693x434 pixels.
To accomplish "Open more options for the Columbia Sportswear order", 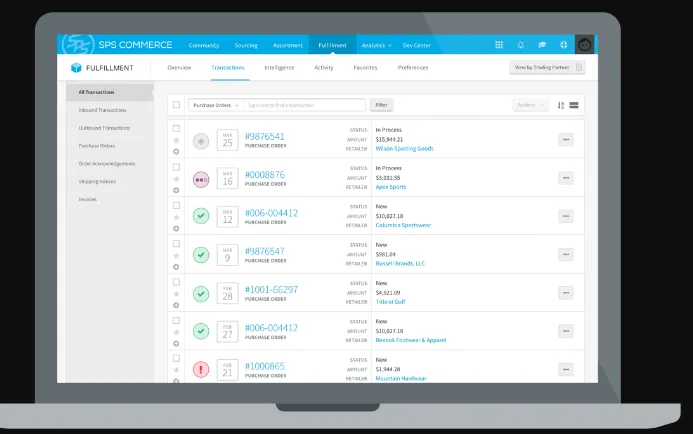I will pos(566,216).
